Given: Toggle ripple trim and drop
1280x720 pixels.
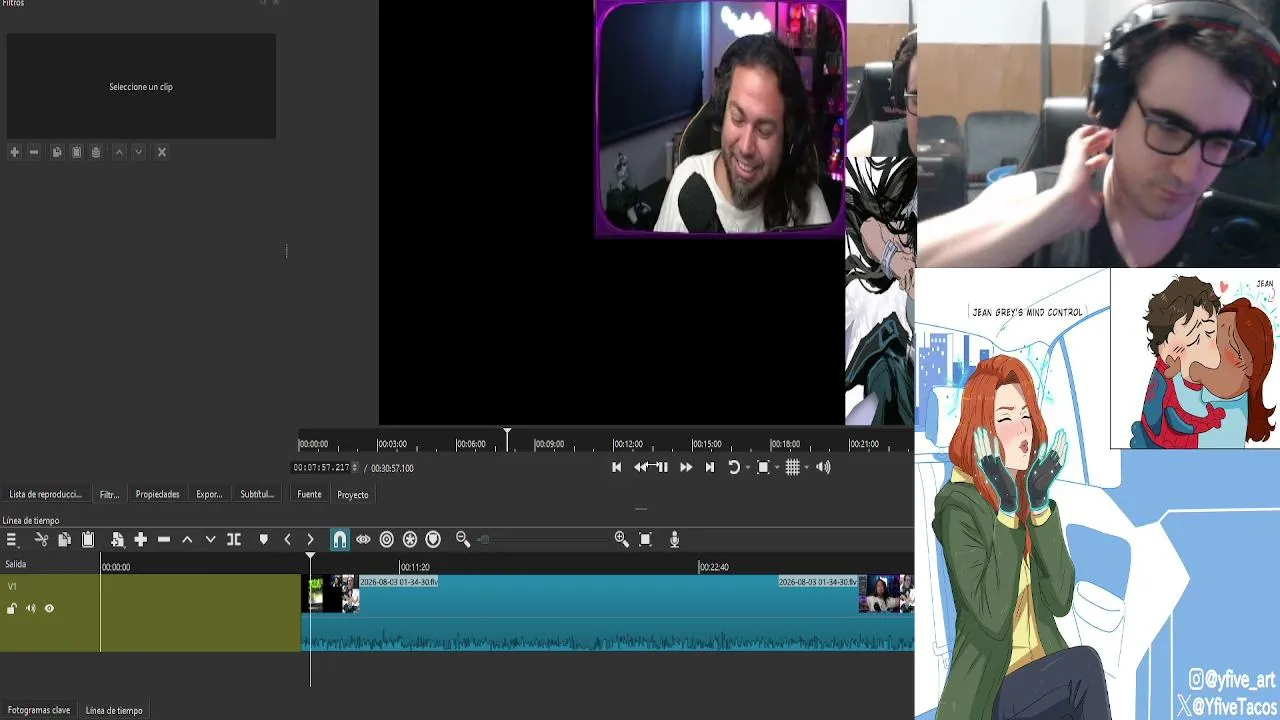Looking at the screenshot, I should coord(387,539).
